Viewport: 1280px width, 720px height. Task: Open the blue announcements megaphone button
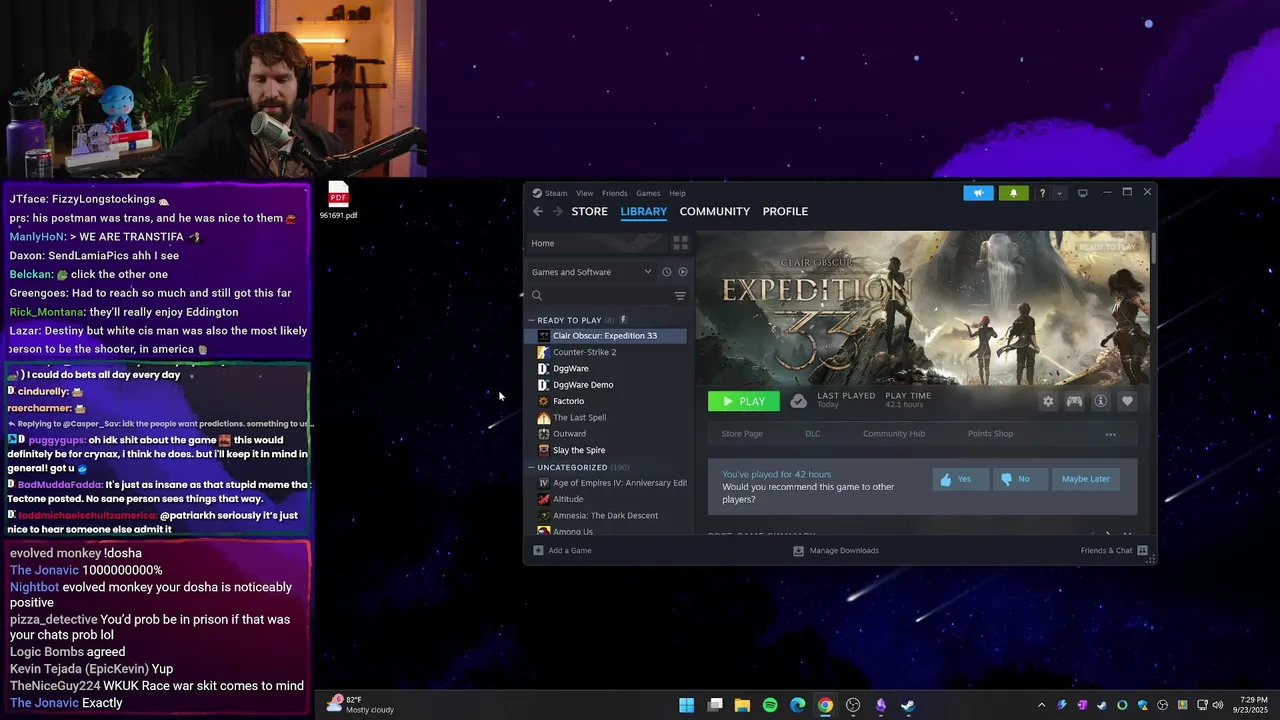pos(978,193)
